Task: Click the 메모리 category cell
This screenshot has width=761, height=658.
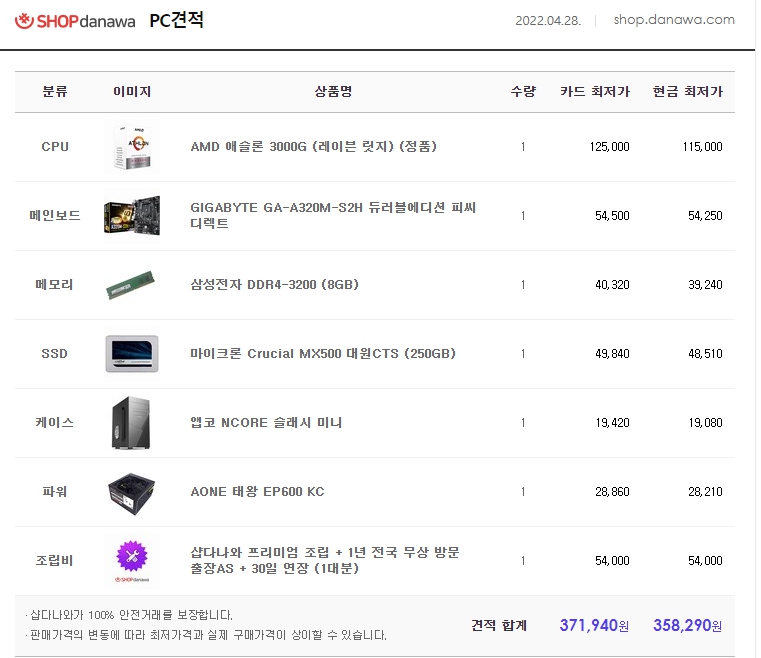Action: point(55,284)
